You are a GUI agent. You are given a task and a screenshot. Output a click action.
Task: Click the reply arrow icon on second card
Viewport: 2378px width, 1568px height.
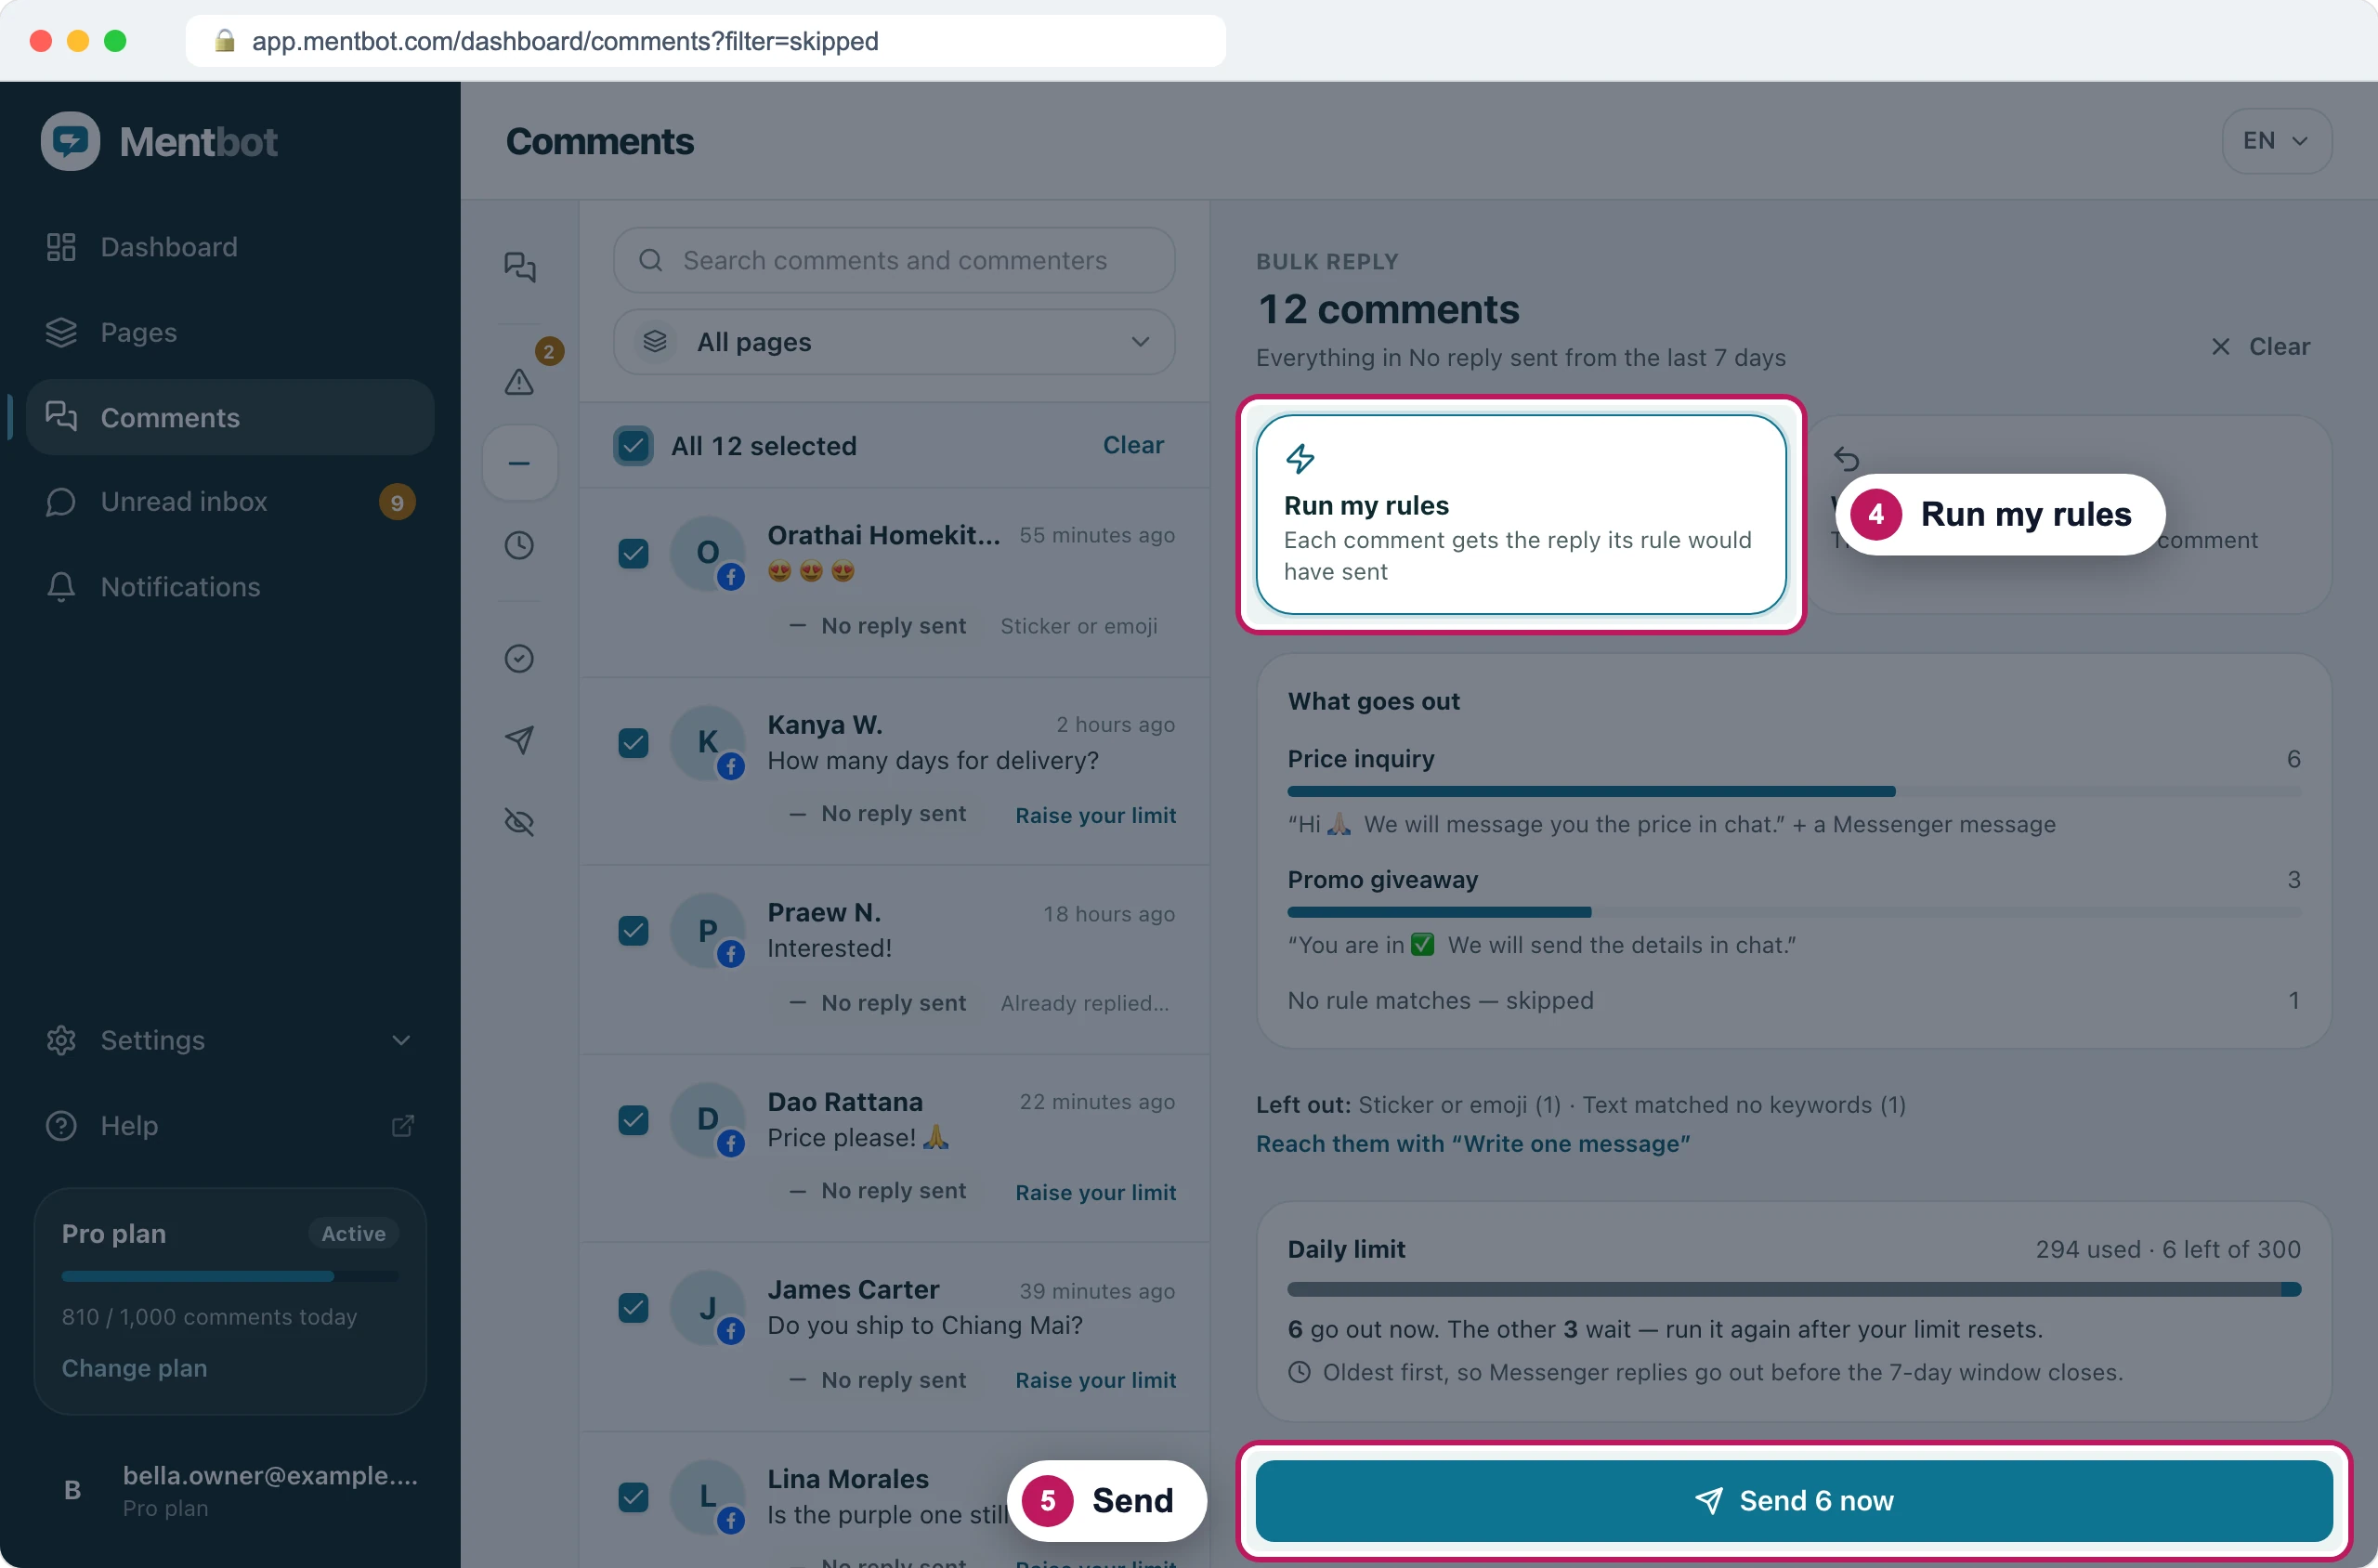click(1846, 459)
